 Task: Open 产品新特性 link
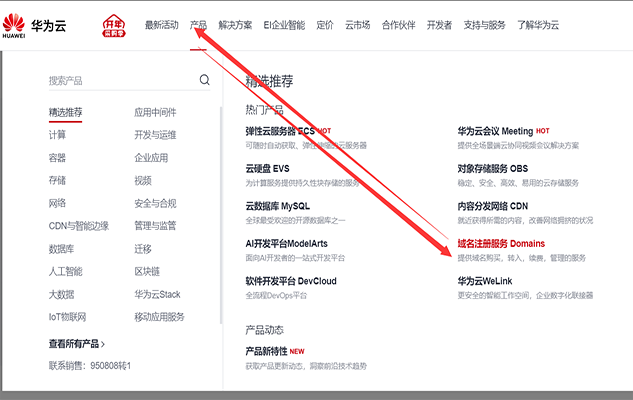click(266, 352)
